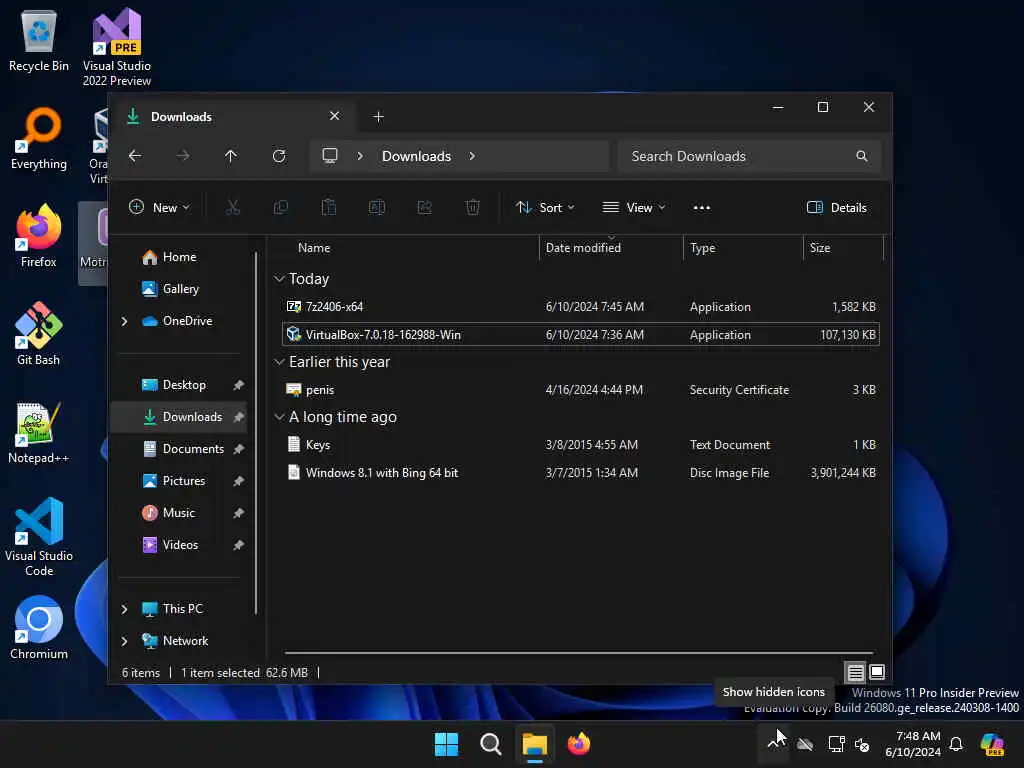Click the PC icon in address bar
The height and width of the screenshot is (768, 1024).
pyautogui.click(x=330, y=155)
